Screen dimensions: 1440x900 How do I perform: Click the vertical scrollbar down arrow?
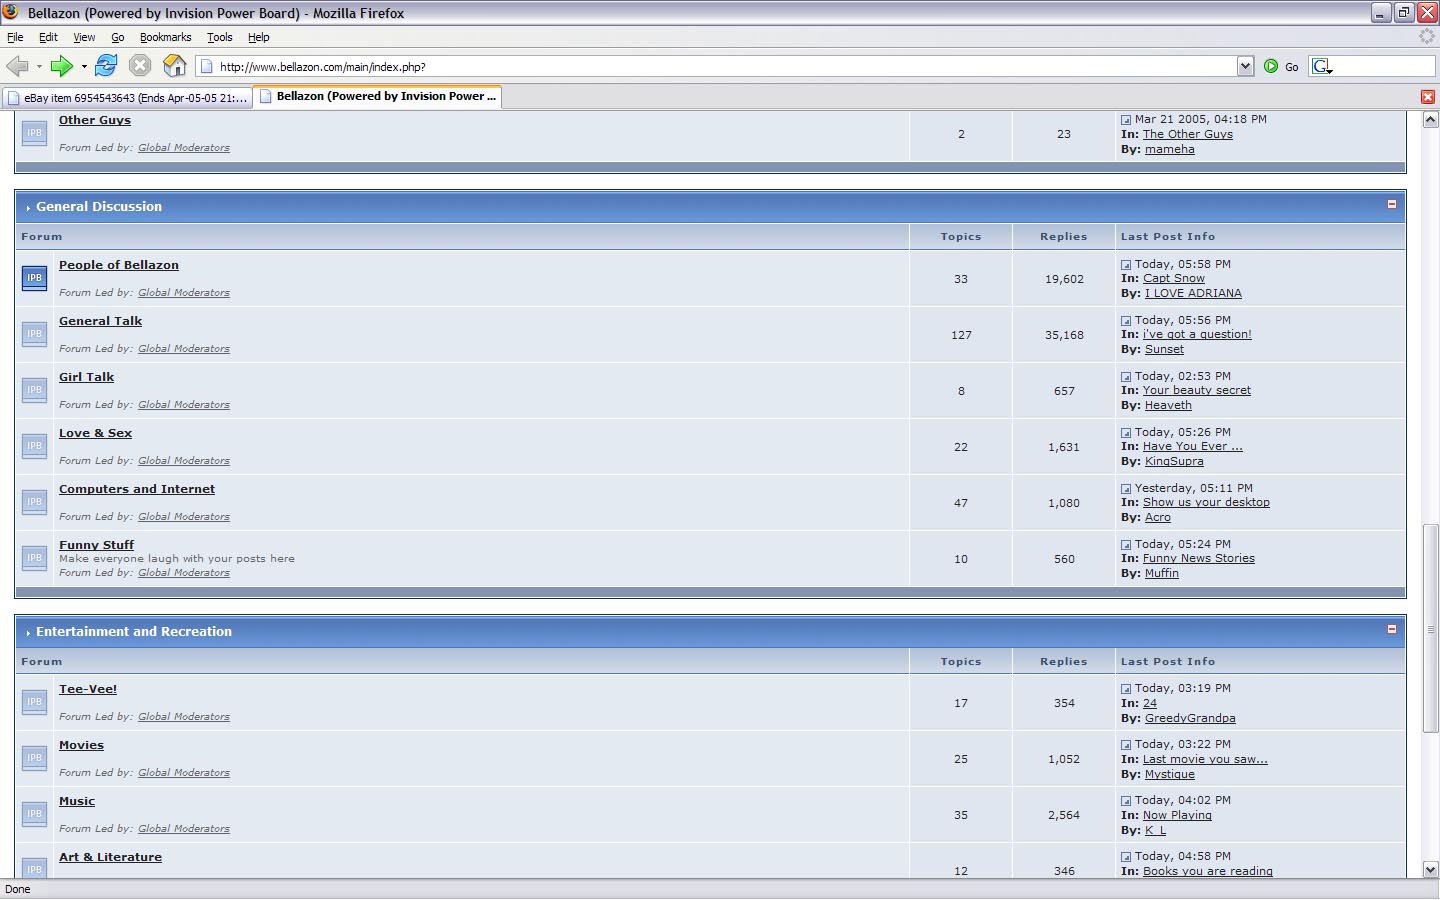coord(1430,869)
